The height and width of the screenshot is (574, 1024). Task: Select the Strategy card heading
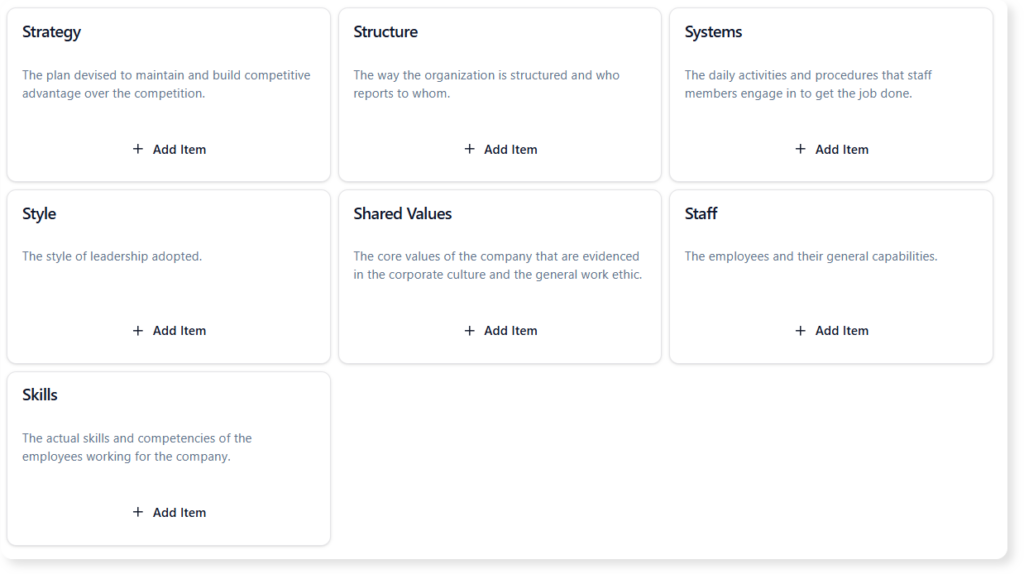tap(52, 32)
